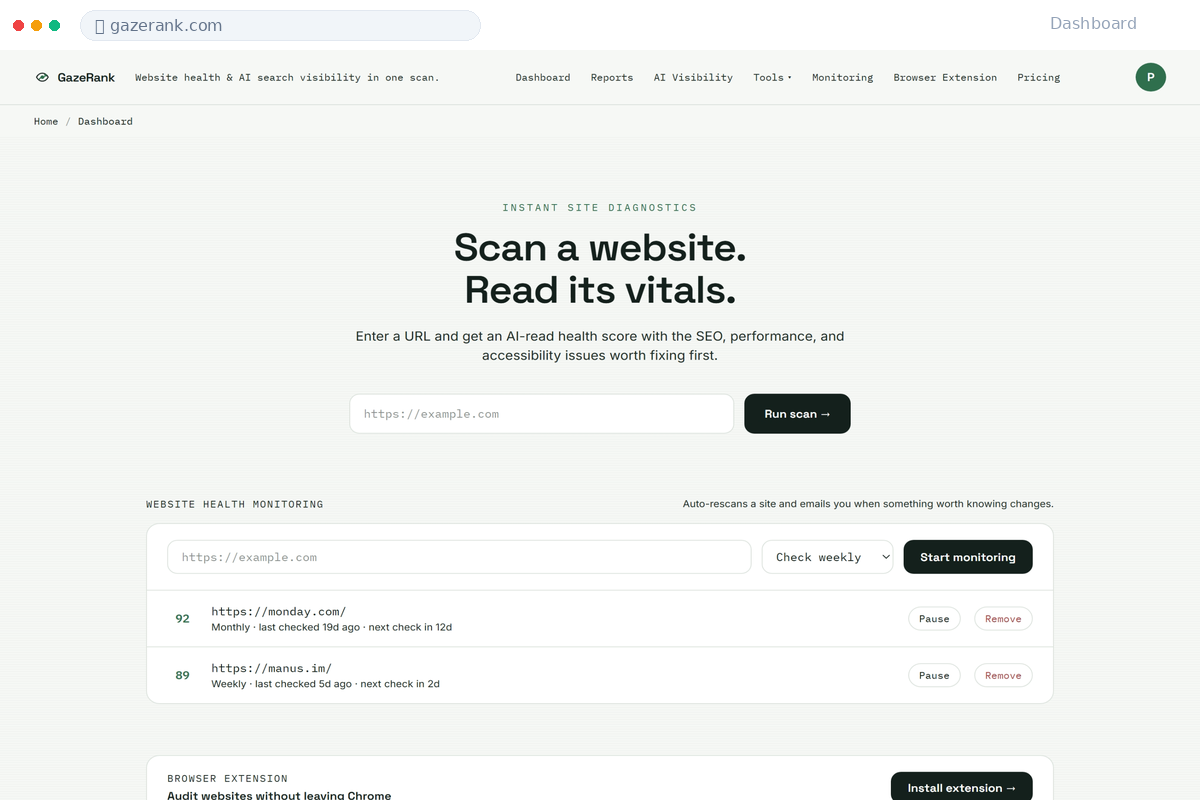Click the monday.com Monthly last checked line

332,628
